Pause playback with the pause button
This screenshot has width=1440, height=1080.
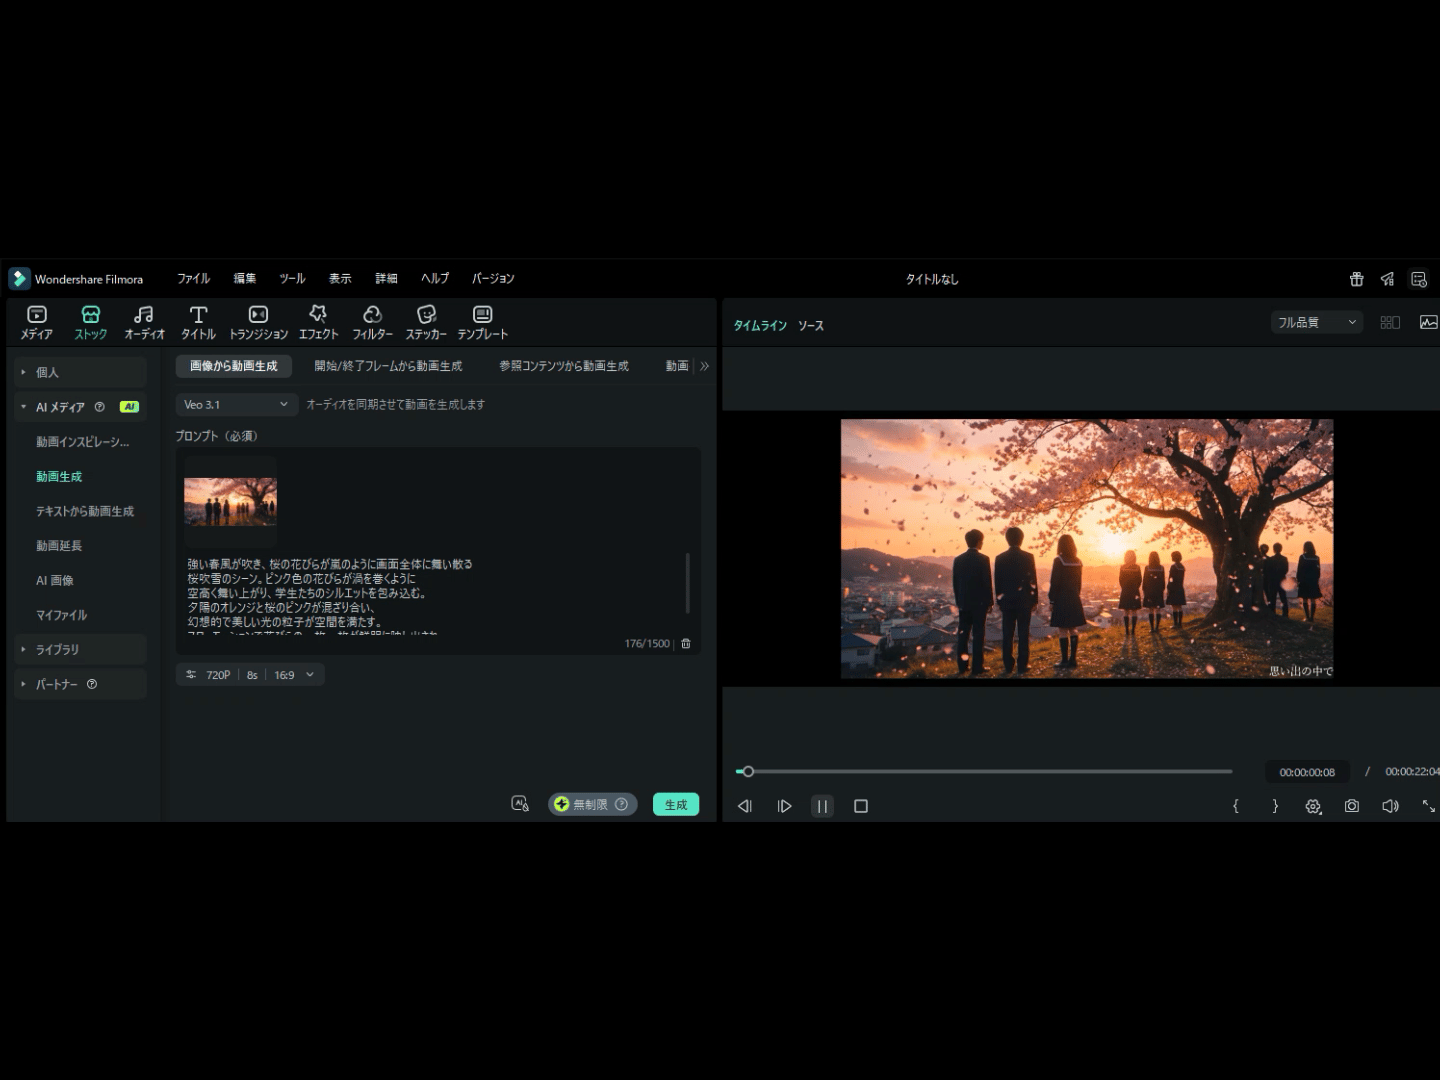point(822,806)
